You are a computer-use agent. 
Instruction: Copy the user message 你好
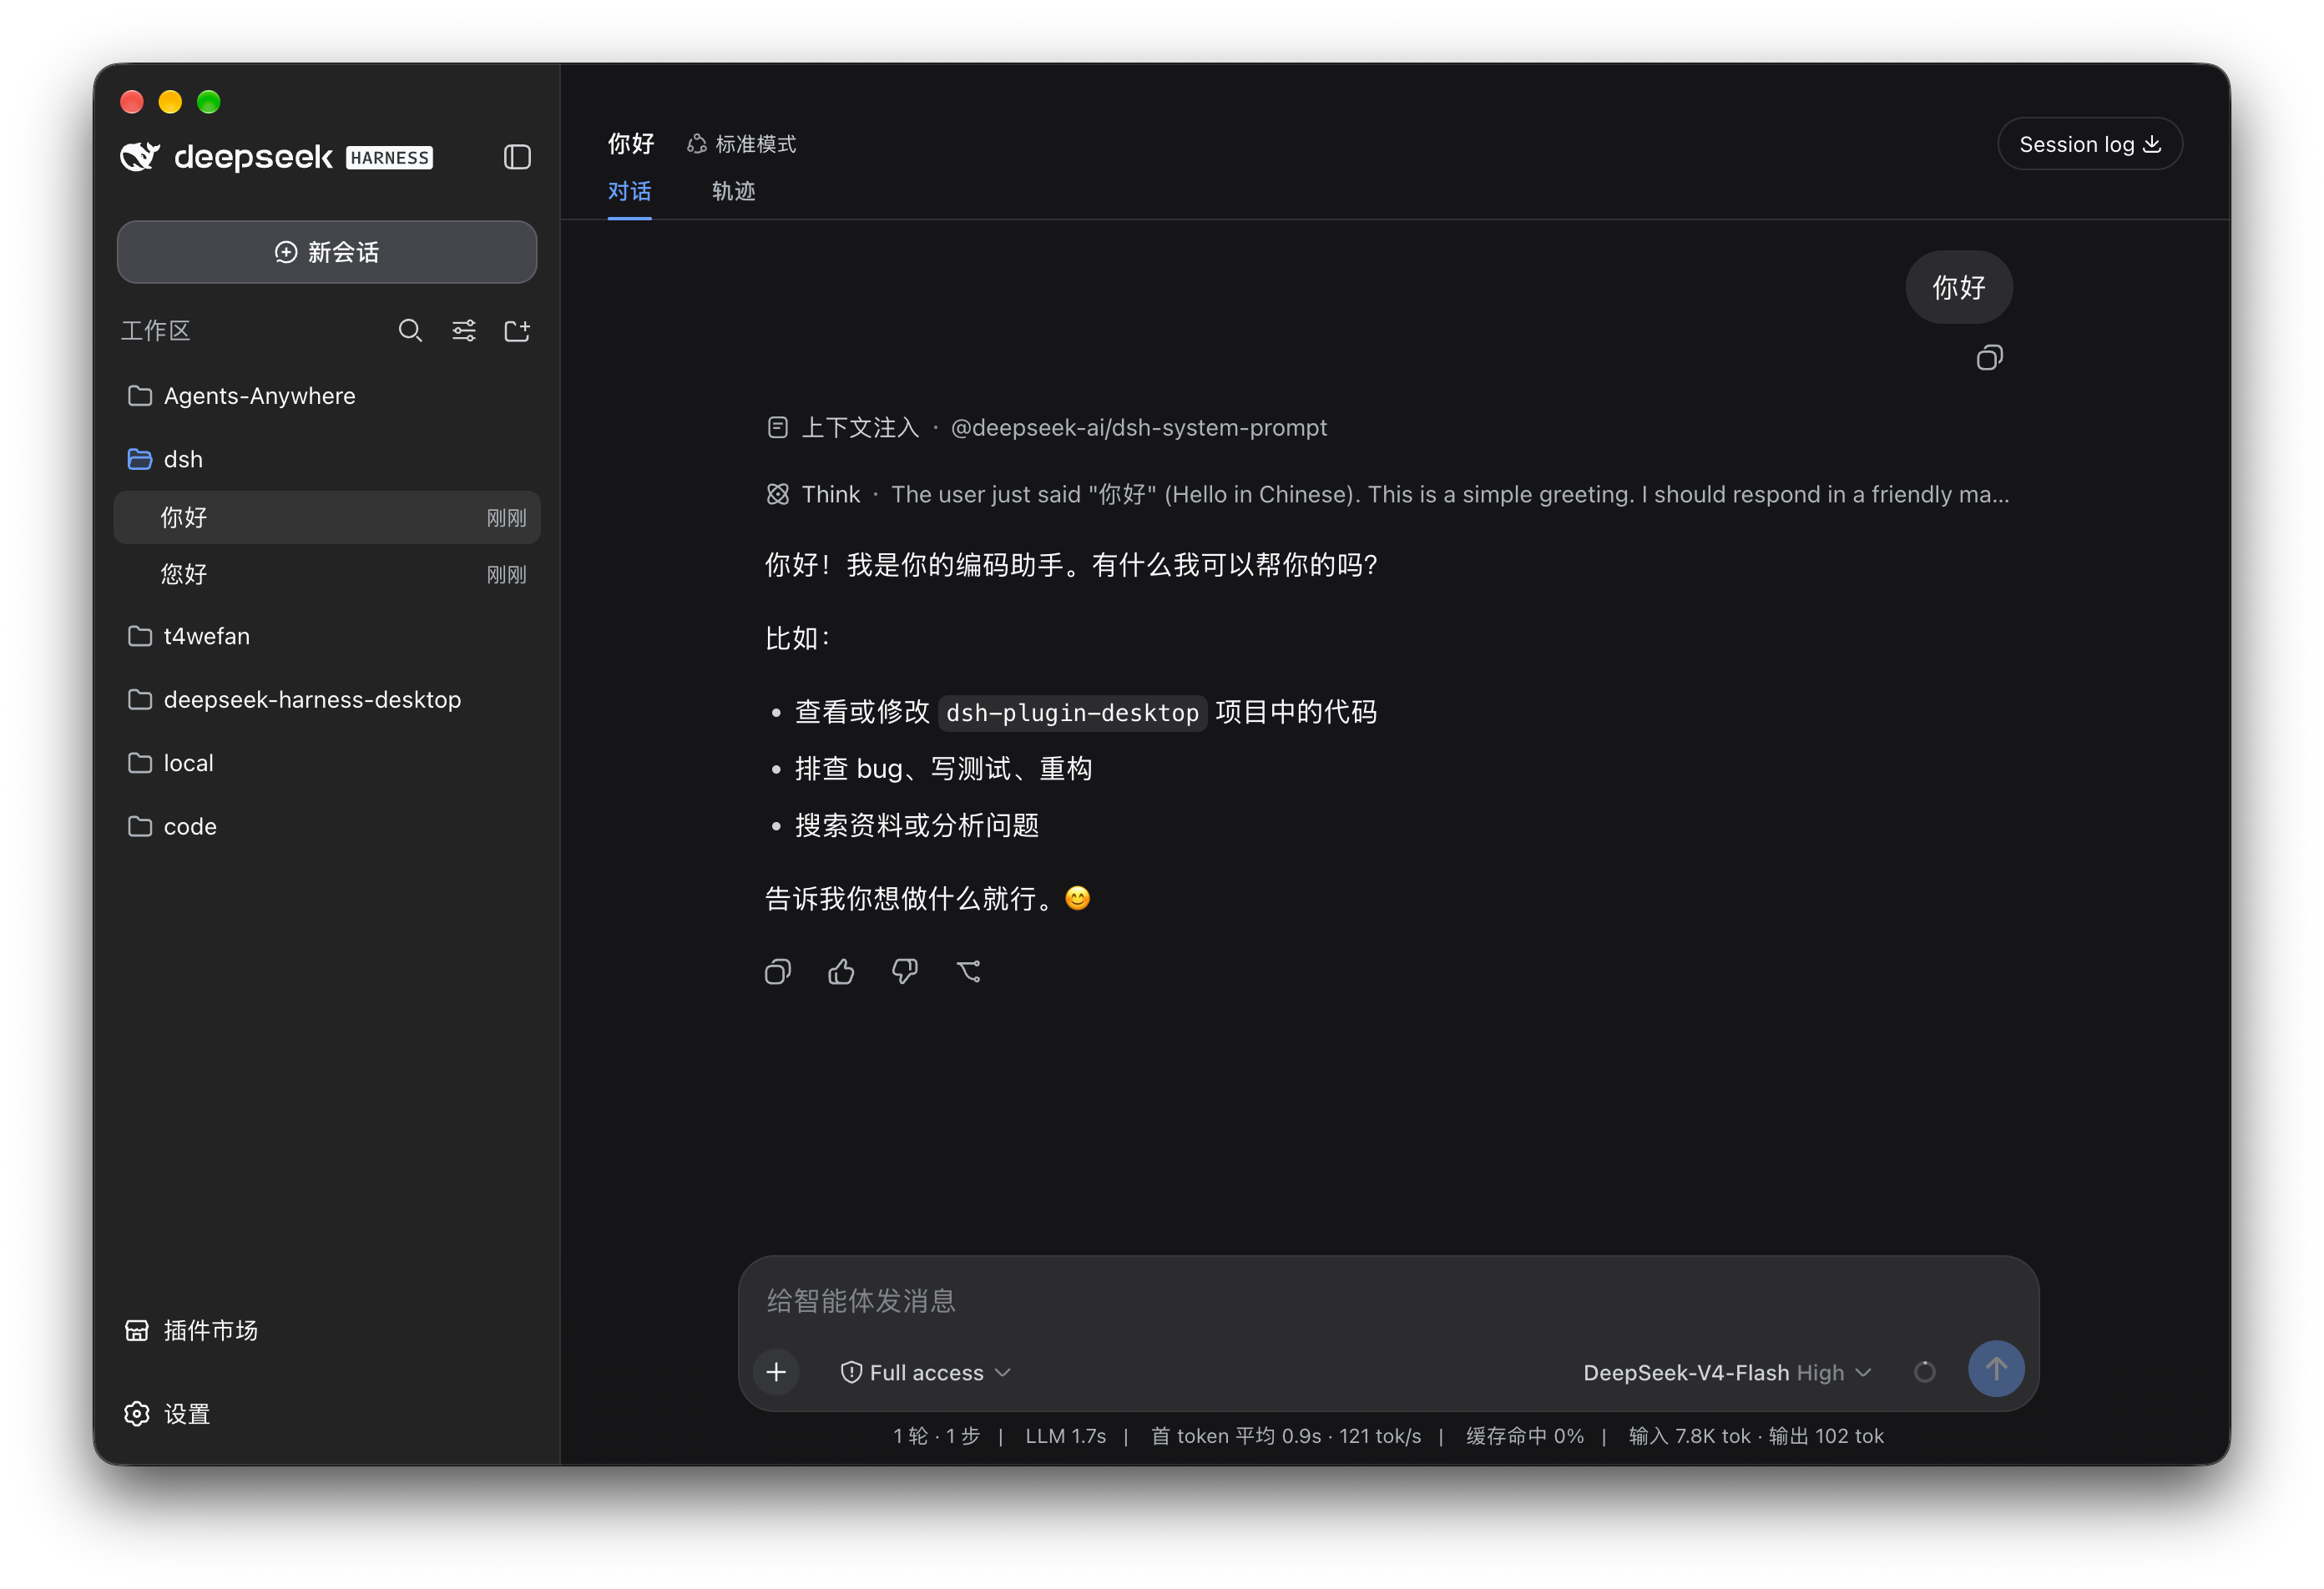pos(1989,358)
